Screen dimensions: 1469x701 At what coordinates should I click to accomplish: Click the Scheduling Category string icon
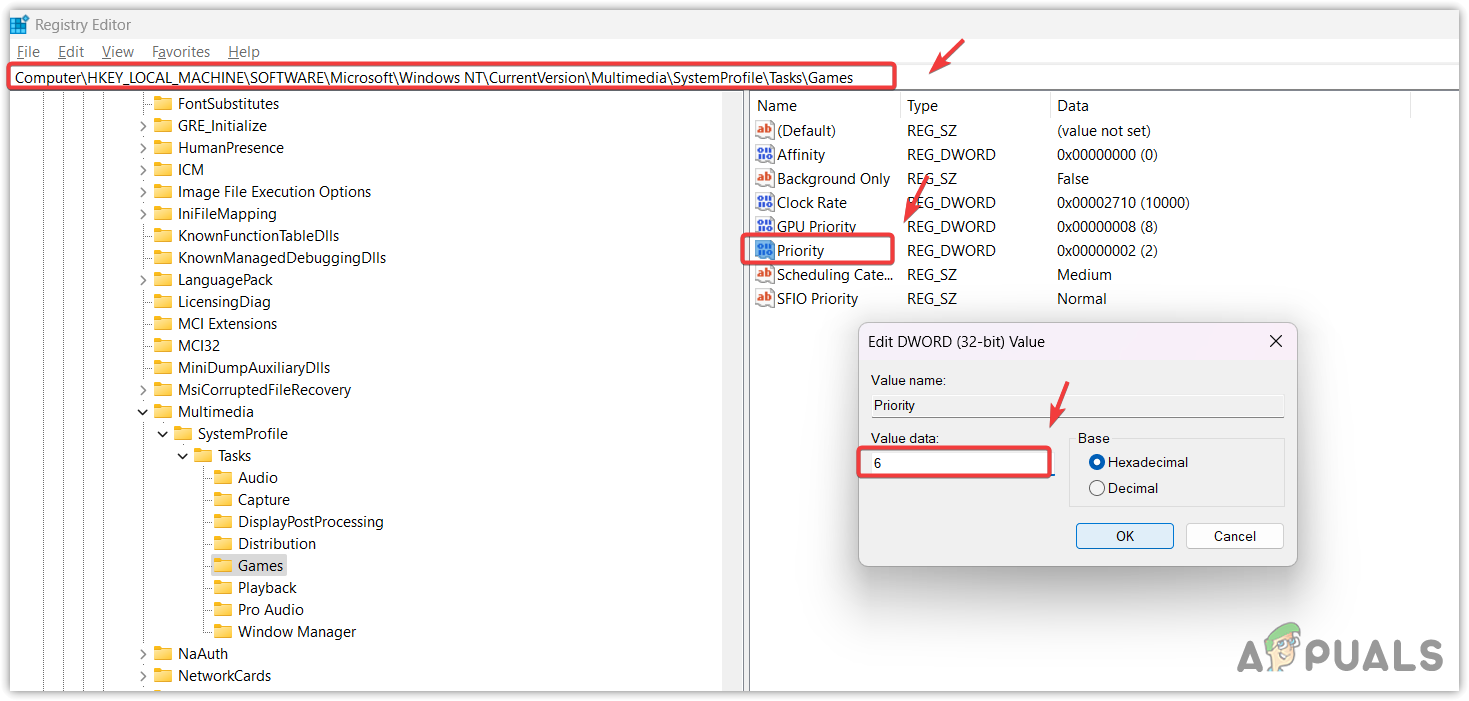pos(765,274)
